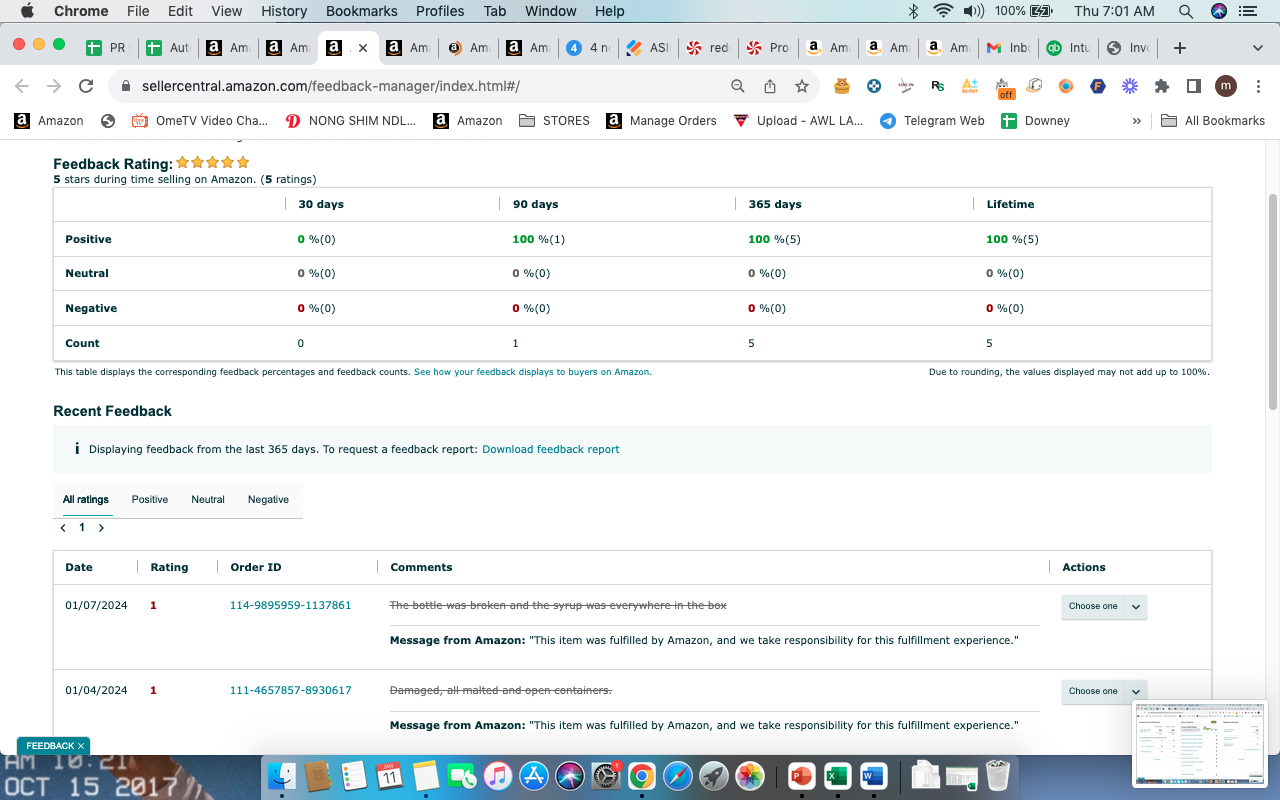Open Siri from the Dock

[x=570, y=775]
